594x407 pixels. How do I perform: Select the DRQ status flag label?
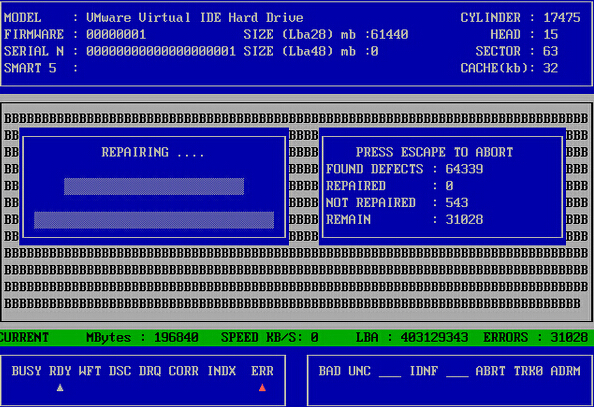[x=150, y=371]
